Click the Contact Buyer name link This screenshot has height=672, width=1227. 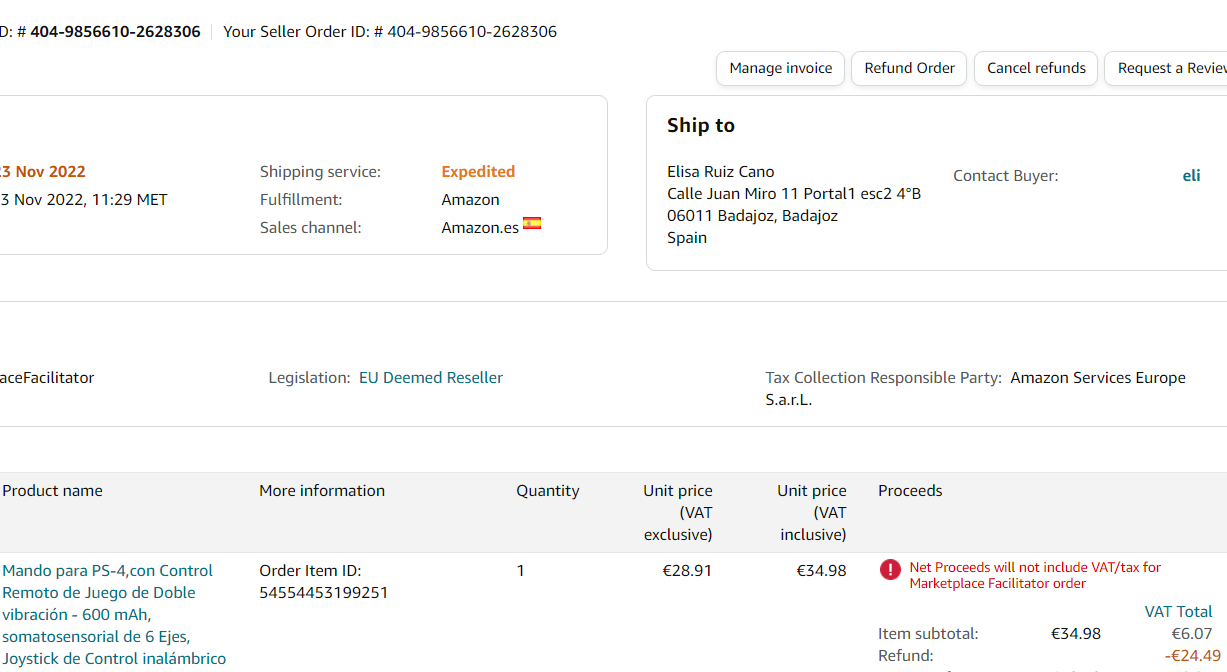pyautogui.click(x=1191, y=176)
